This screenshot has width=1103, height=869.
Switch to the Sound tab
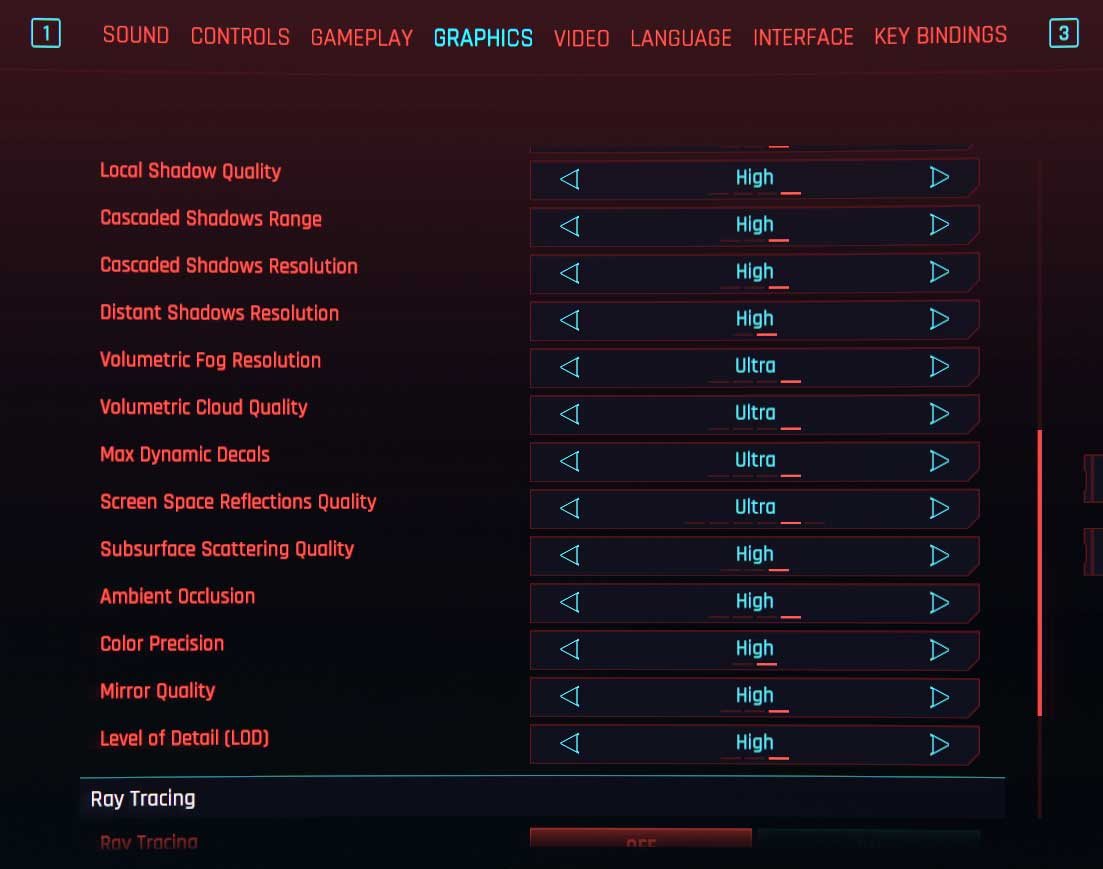135,36
